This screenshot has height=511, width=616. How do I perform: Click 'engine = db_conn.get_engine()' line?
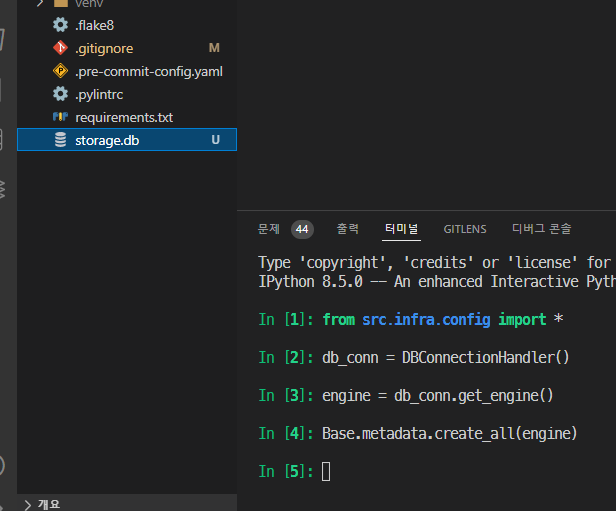(x=438, y=396)
